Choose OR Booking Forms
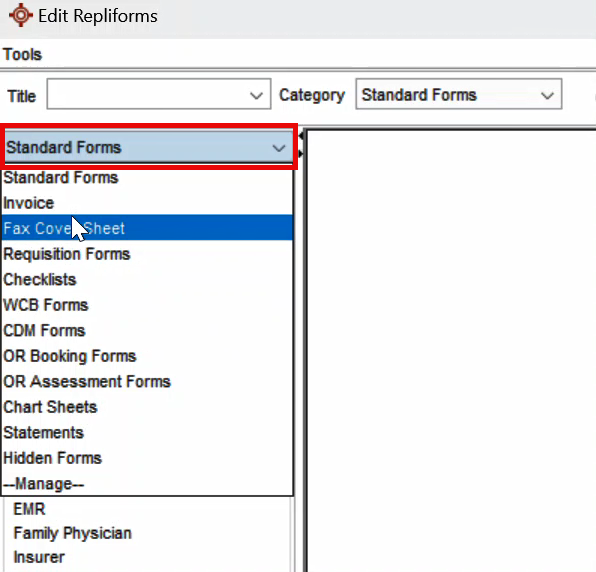 [147, 356]
